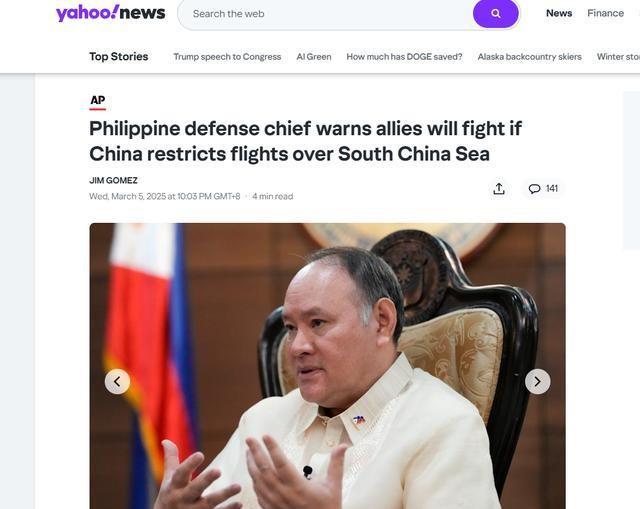Open the Al Green topic link
This screenshot has height=509, width=640.
[314, 57]
